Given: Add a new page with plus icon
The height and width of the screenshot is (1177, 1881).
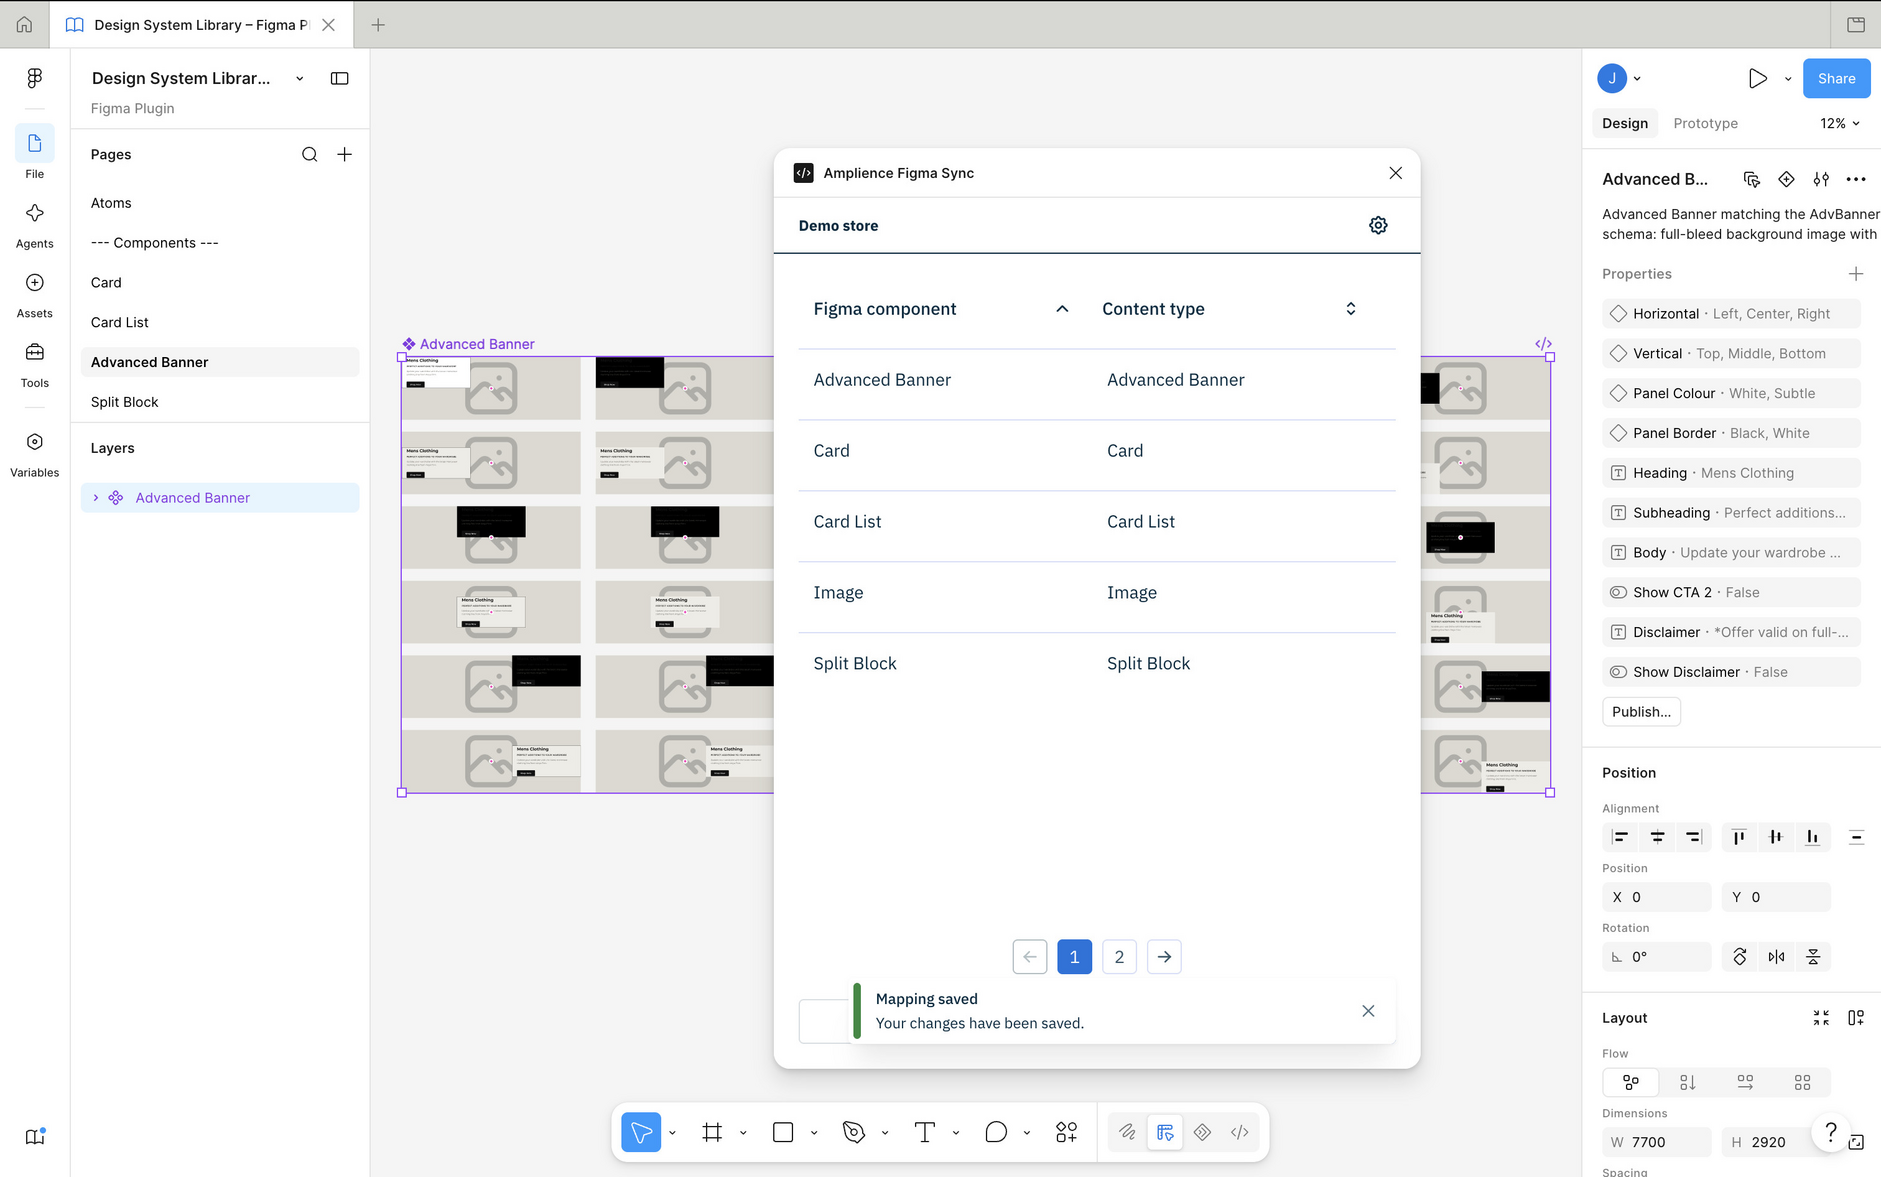Looking at the screenshot, I should point(345,154).
